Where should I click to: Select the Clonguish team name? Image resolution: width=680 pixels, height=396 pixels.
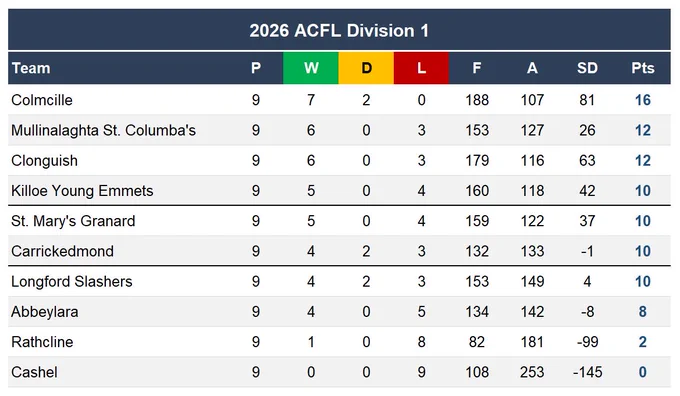pos(44,161)
